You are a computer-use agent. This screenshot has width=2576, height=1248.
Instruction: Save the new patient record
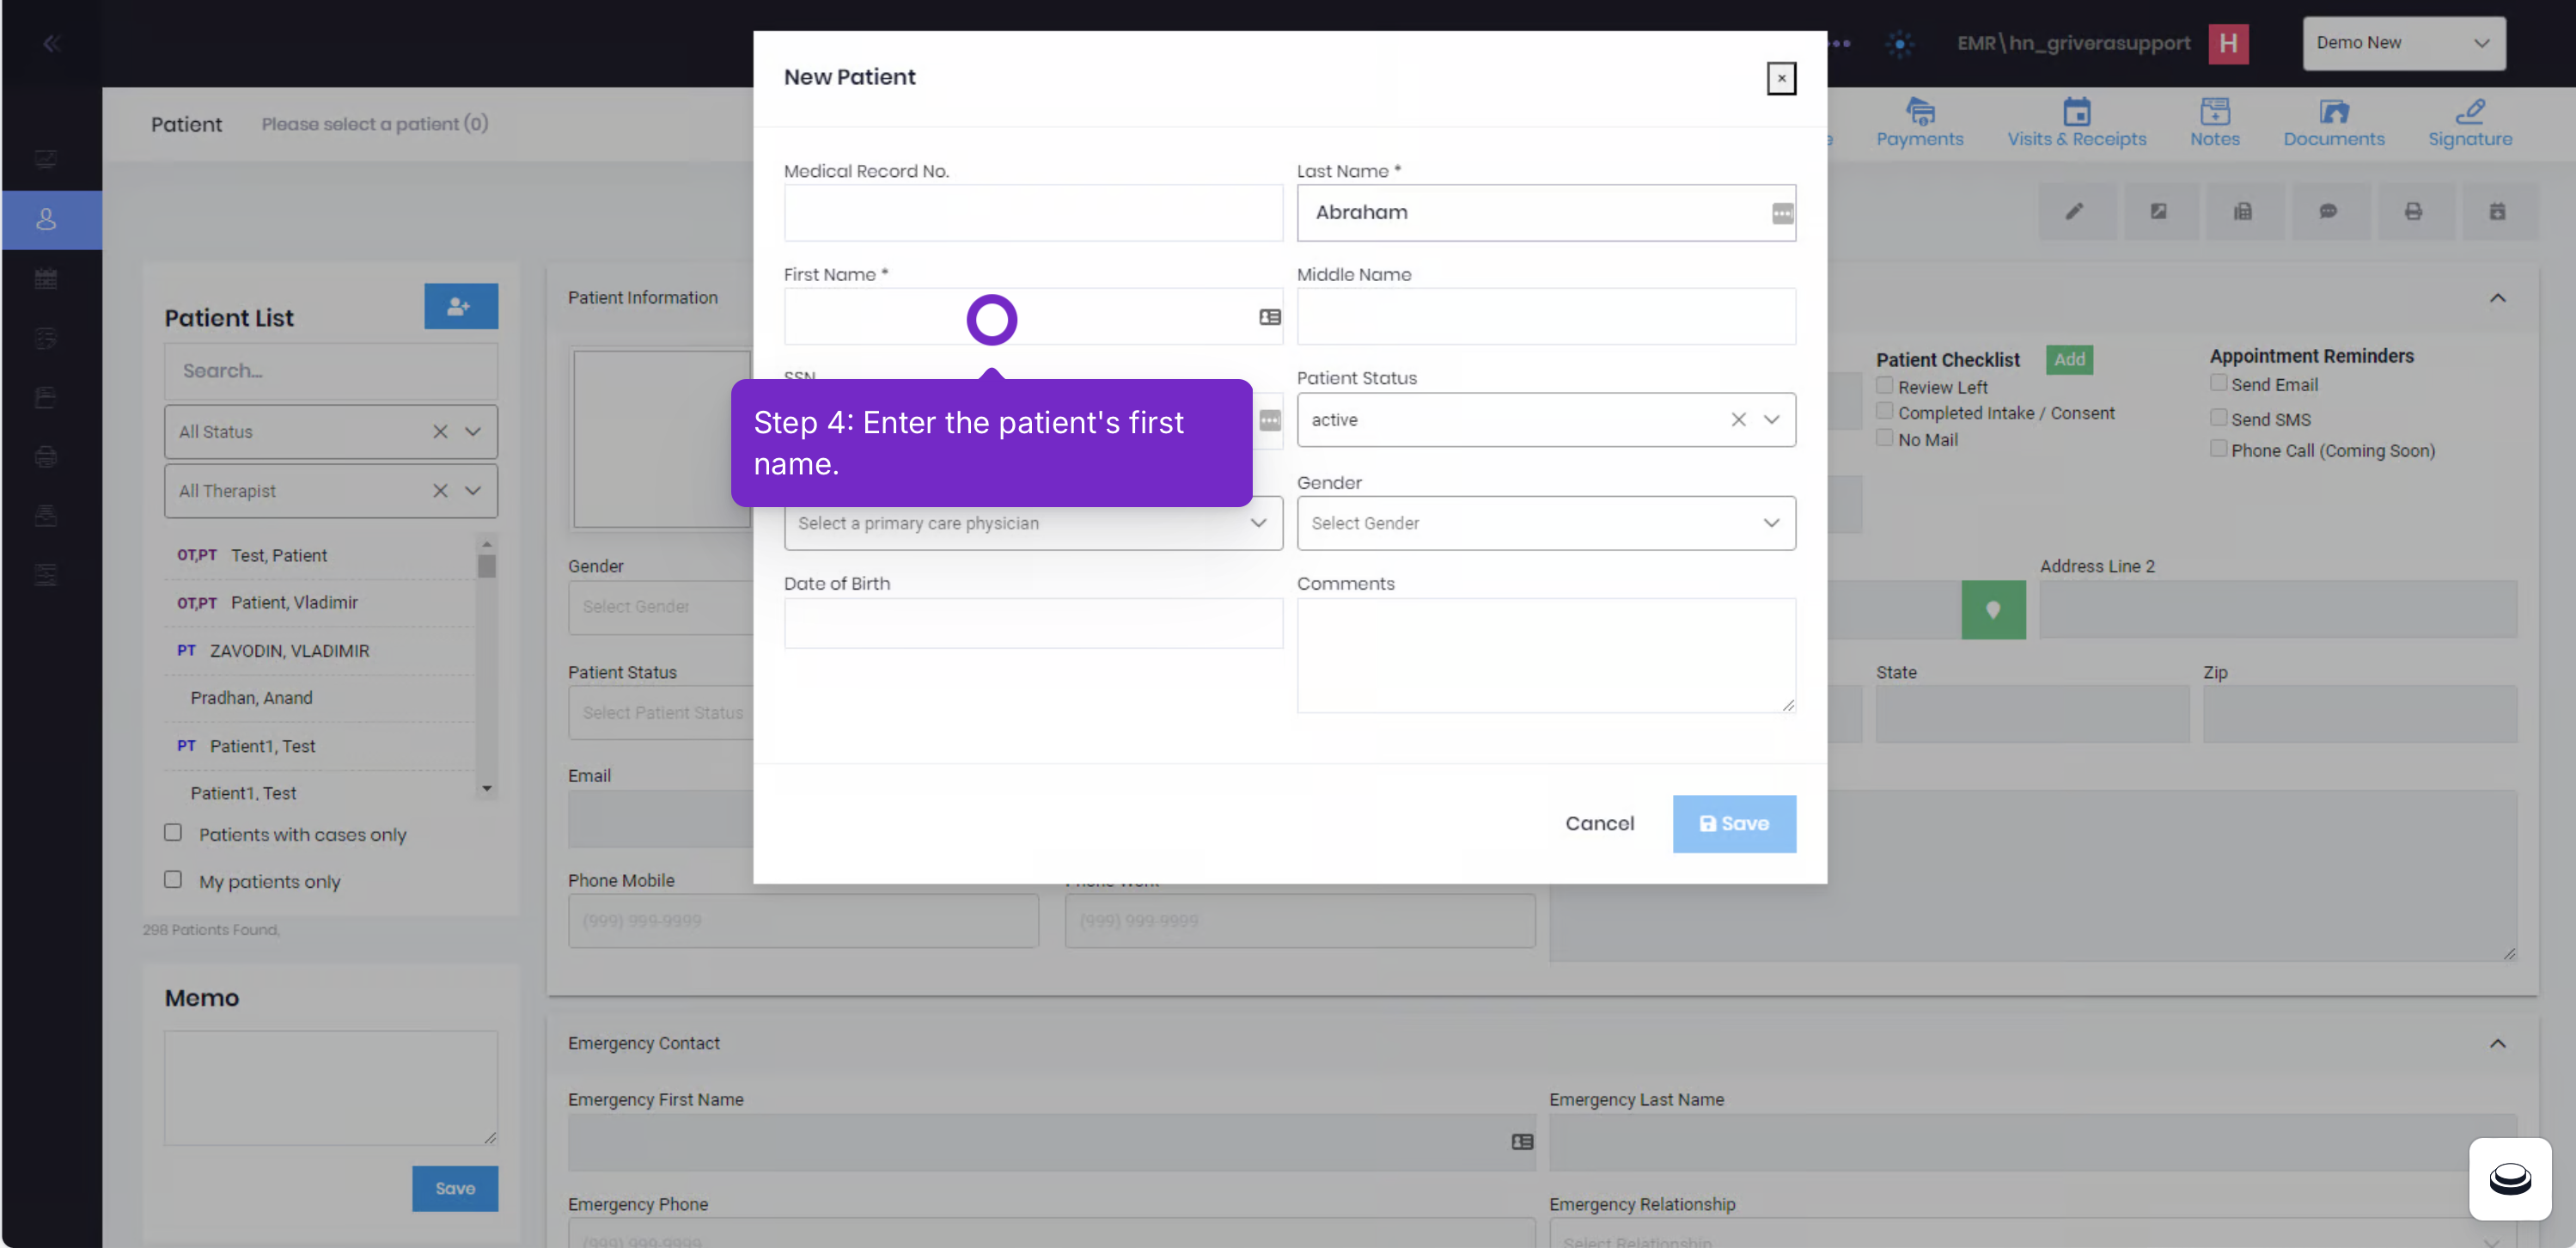tap(1733, 823)
